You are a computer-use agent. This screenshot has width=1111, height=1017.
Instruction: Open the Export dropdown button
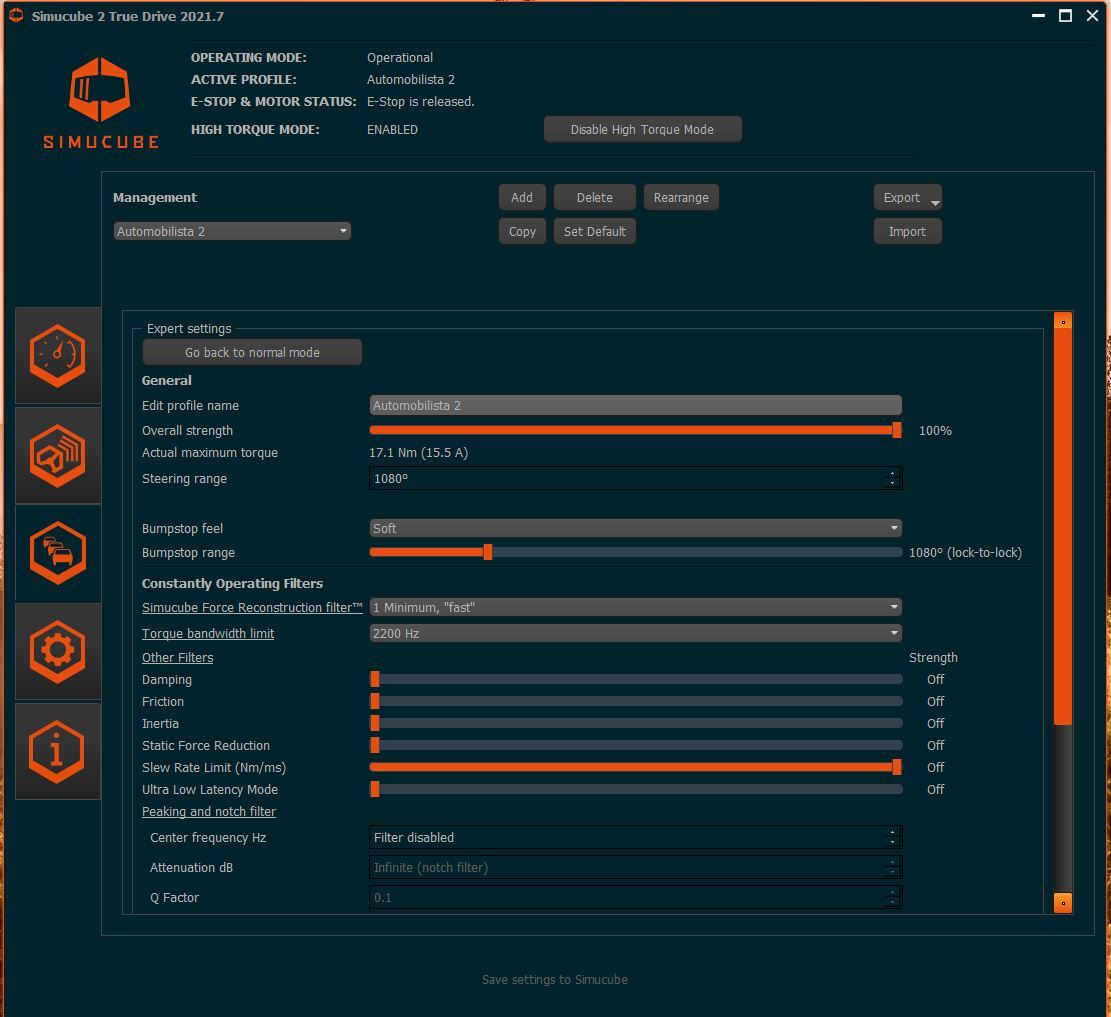click(x=907, y=198)
